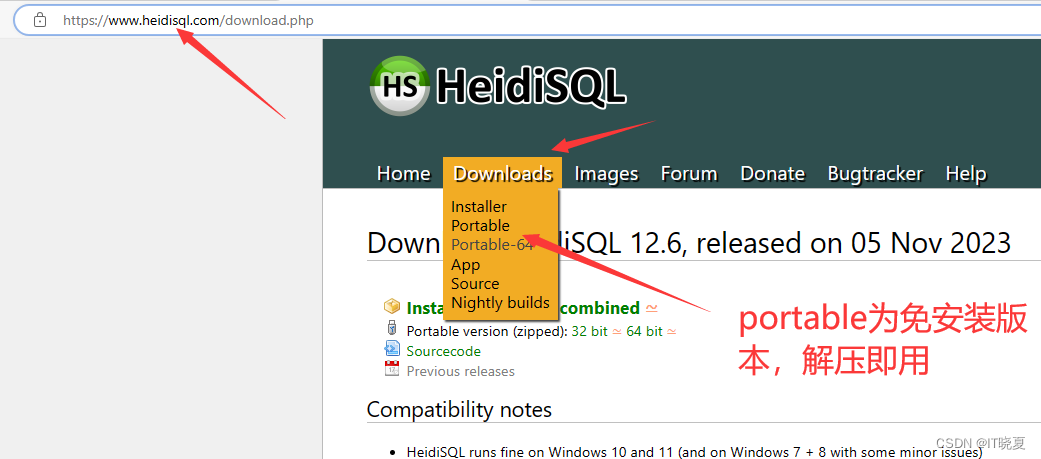The width and height of the screenshot is (1041, 459).
Task: Open the Bugtracker page
Action: pyautogui.click(x=875, y=174)
